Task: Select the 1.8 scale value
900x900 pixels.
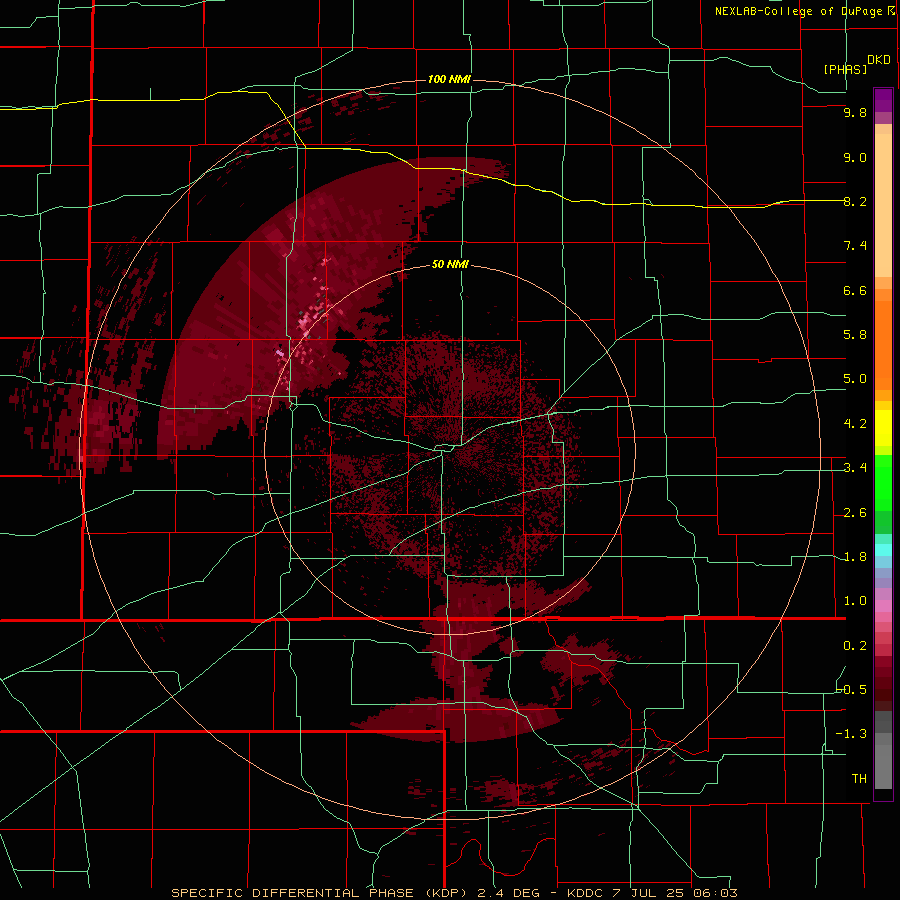Action: coord(855,557)
